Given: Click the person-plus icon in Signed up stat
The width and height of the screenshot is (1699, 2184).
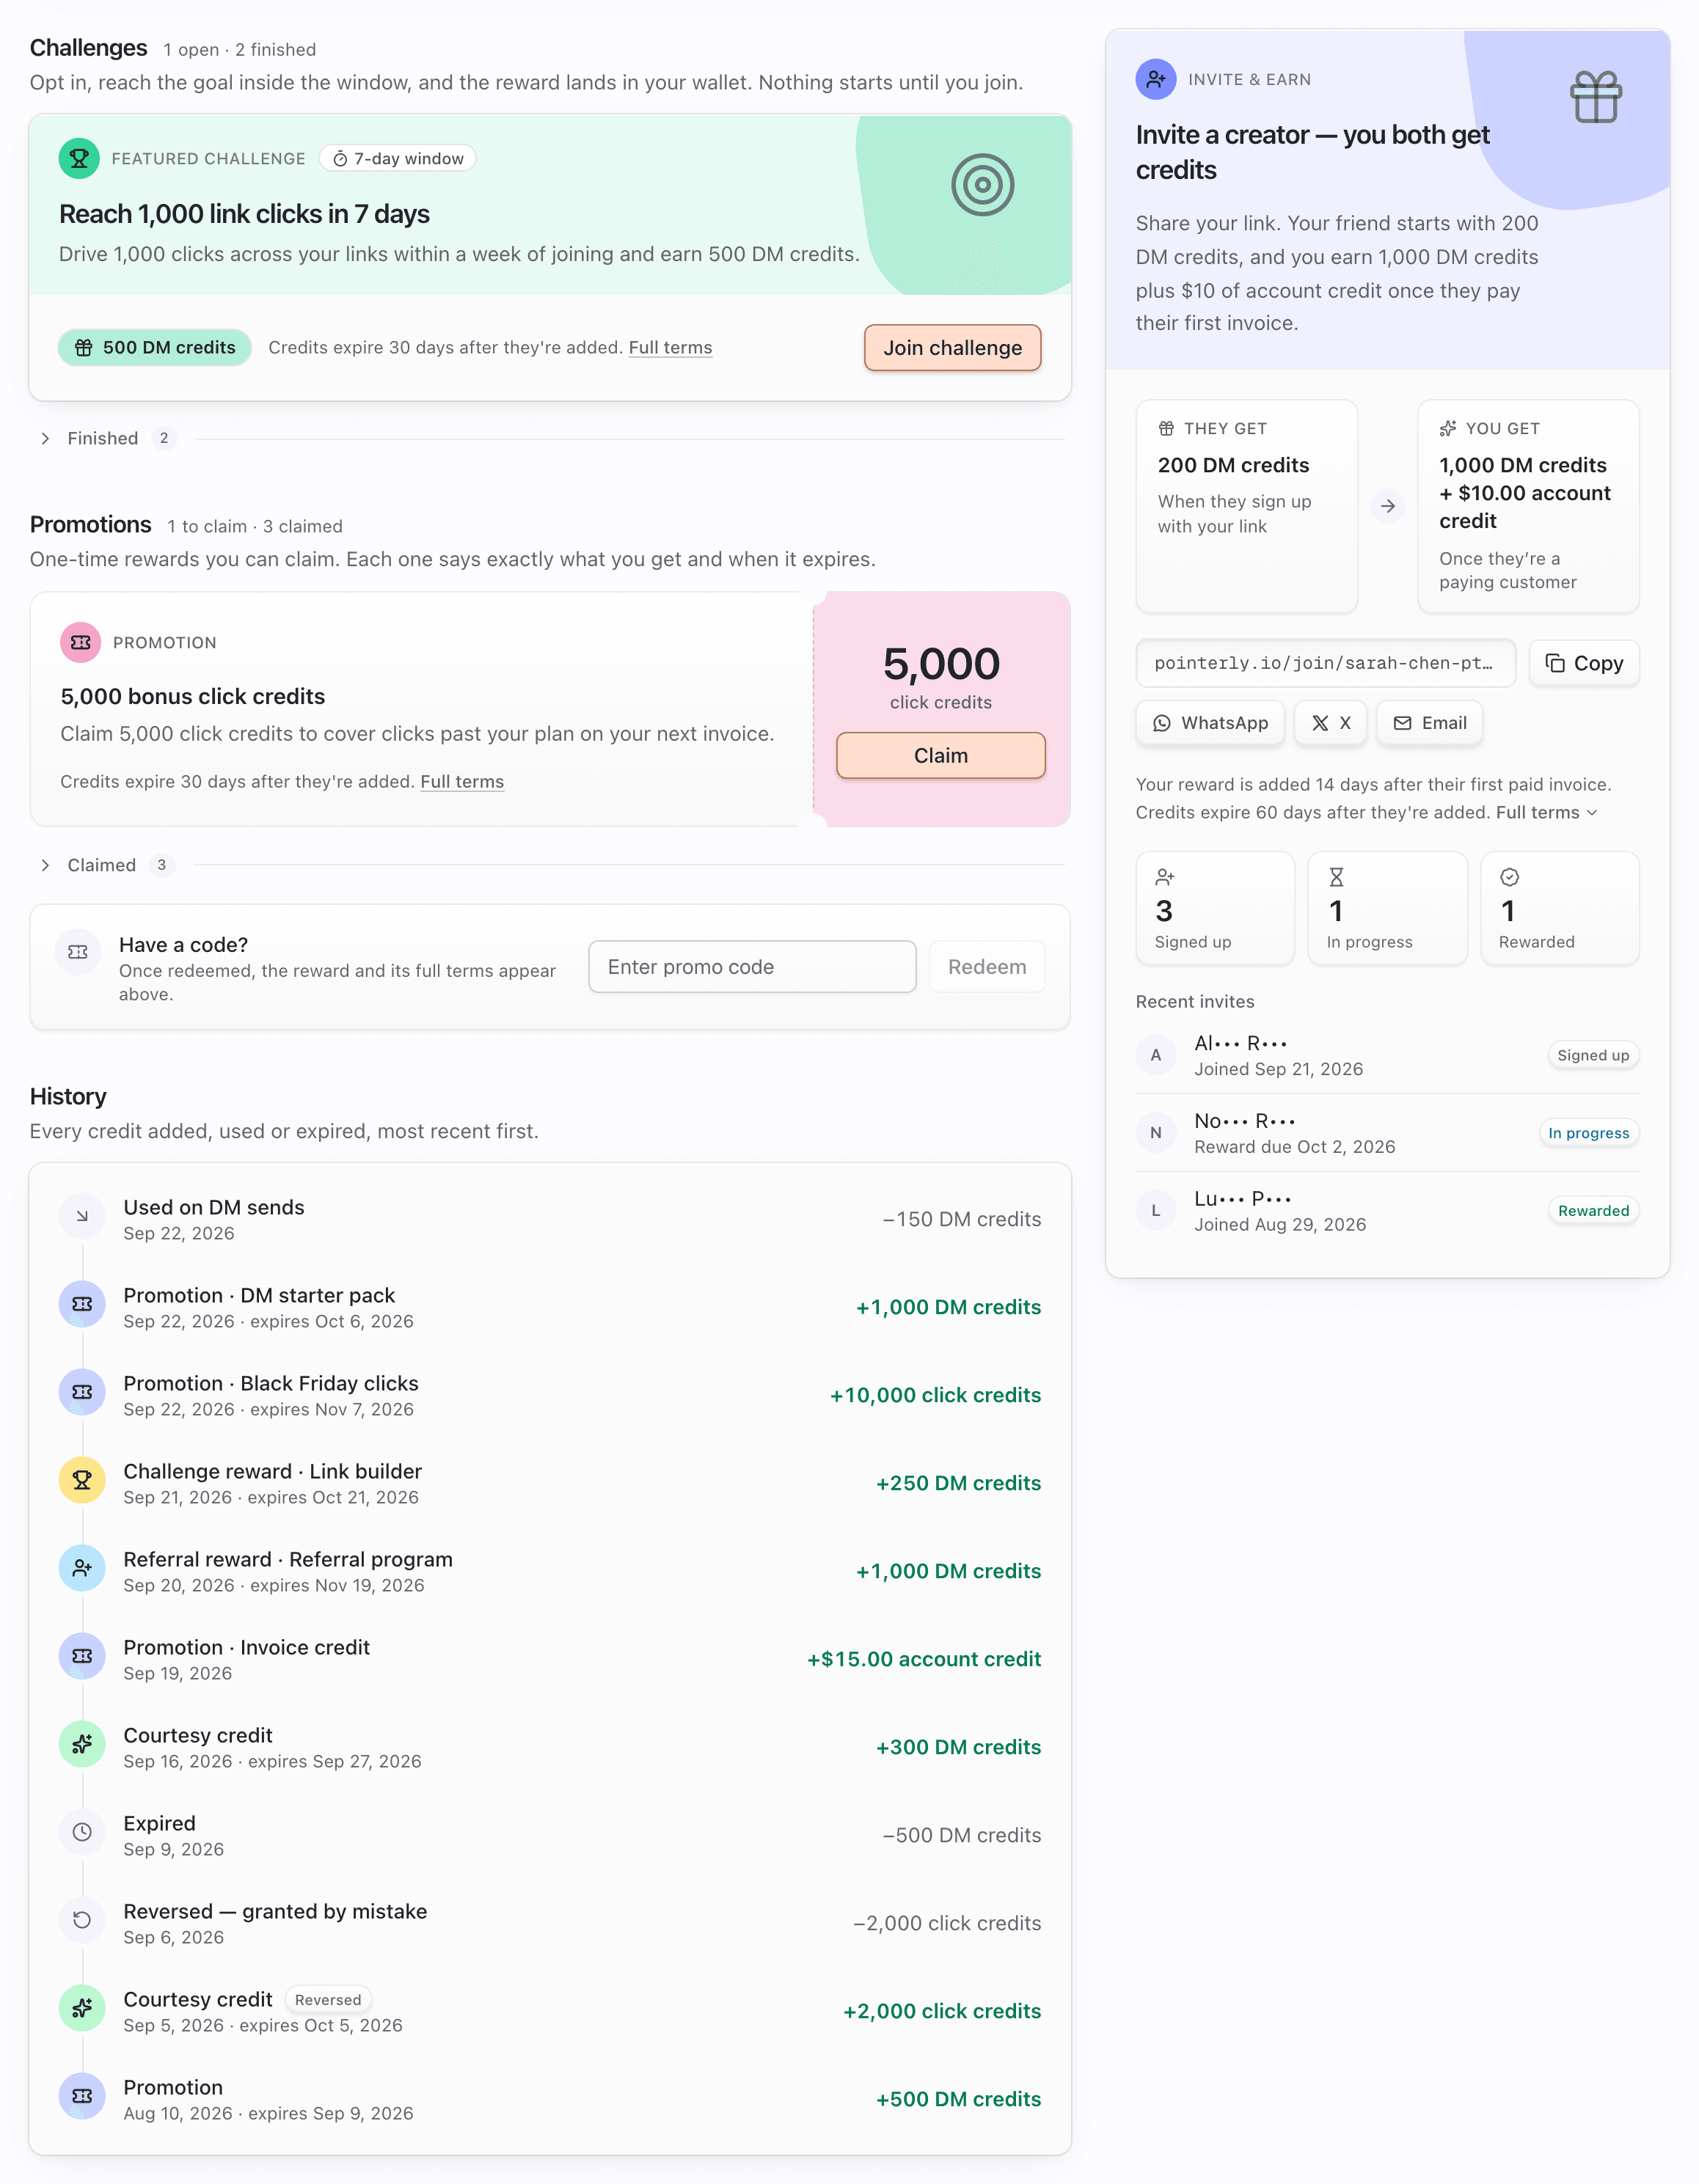Looking at the screenshot, I should click(1164, 877).
